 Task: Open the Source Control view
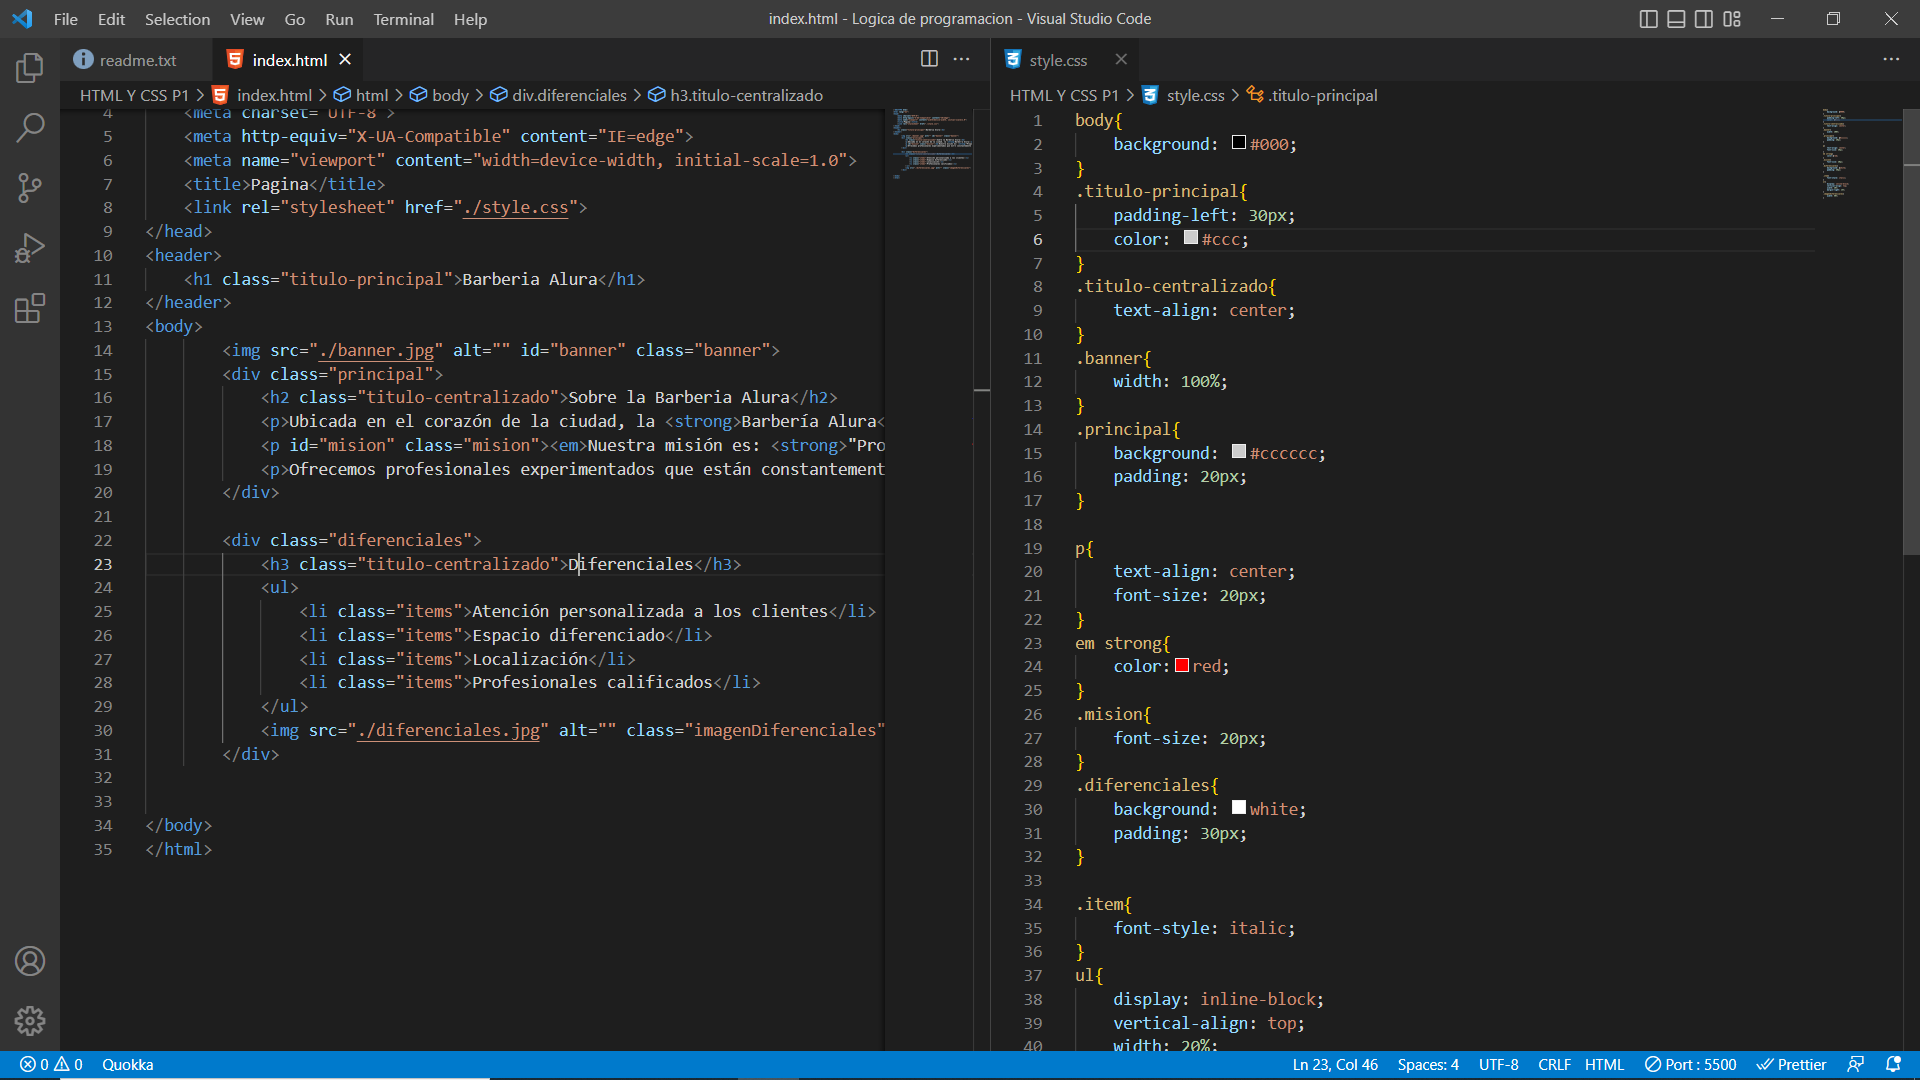click(x=30, y=187)
